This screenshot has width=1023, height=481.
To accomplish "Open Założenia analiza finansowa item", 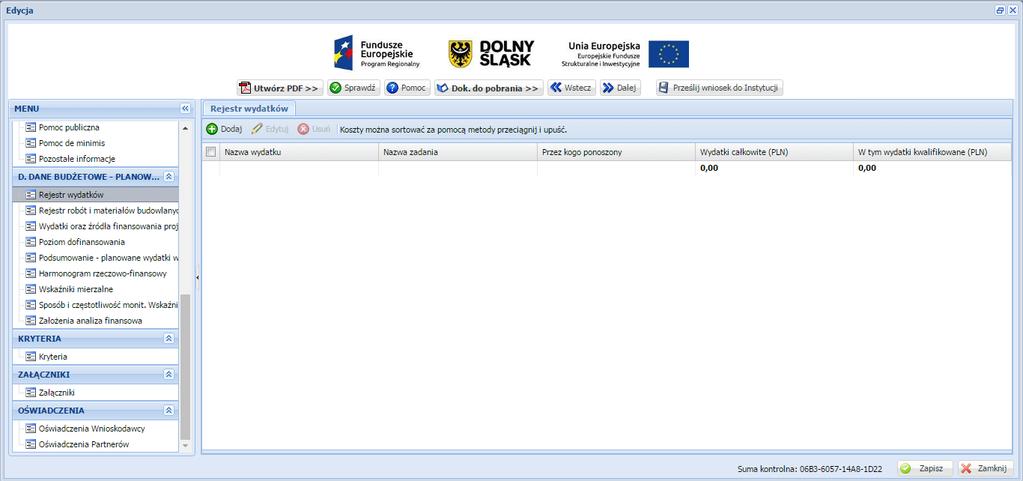I will pyautogui.click(x=84, y=320).
